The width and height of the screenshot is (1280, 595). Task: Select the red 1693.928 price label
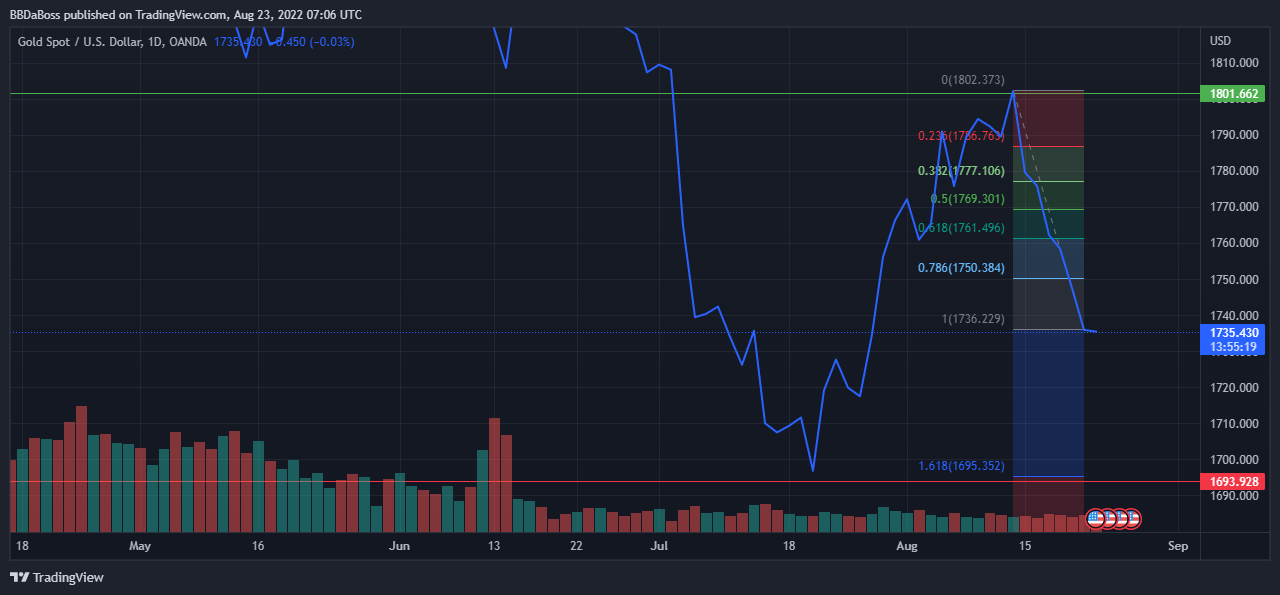click(x=1234, y=482)
